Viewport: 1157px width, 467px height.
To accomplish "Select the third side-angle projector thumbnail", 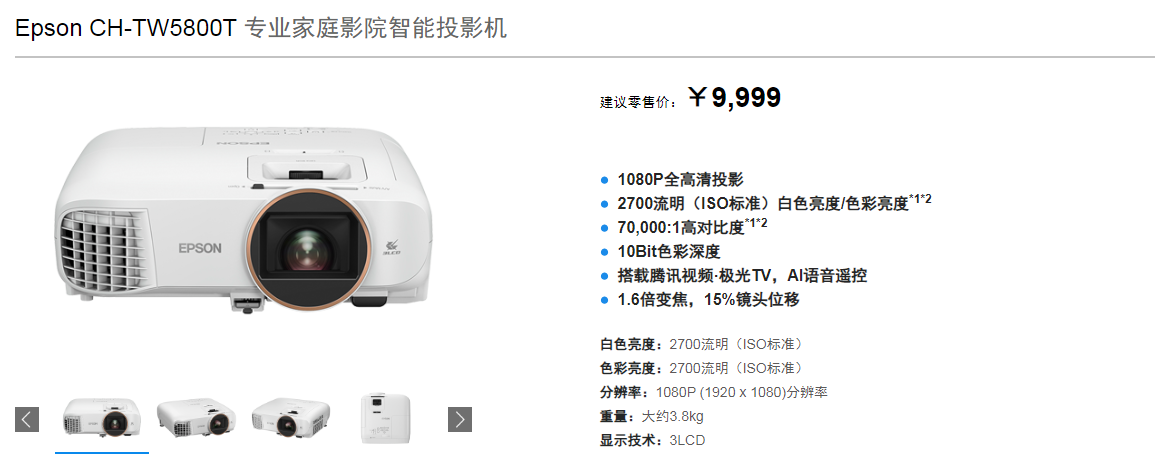I will click(x=290, y=418).
